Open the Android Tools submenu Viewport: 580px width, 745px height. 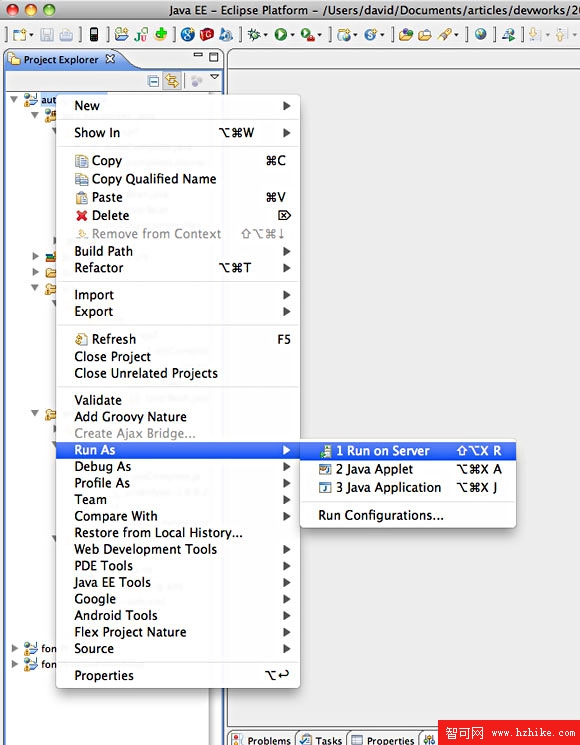point(178,615)
